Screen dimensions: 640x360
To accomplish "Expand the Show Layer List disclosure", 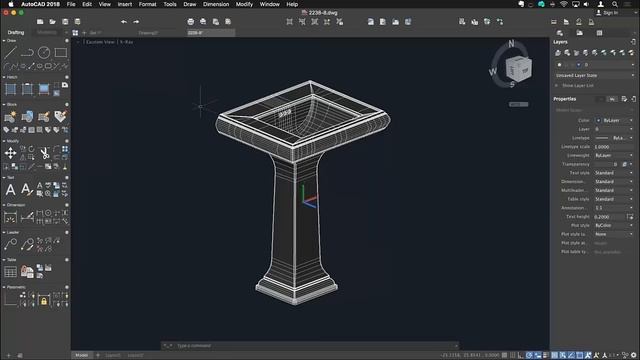I will [x=556, y=86].
